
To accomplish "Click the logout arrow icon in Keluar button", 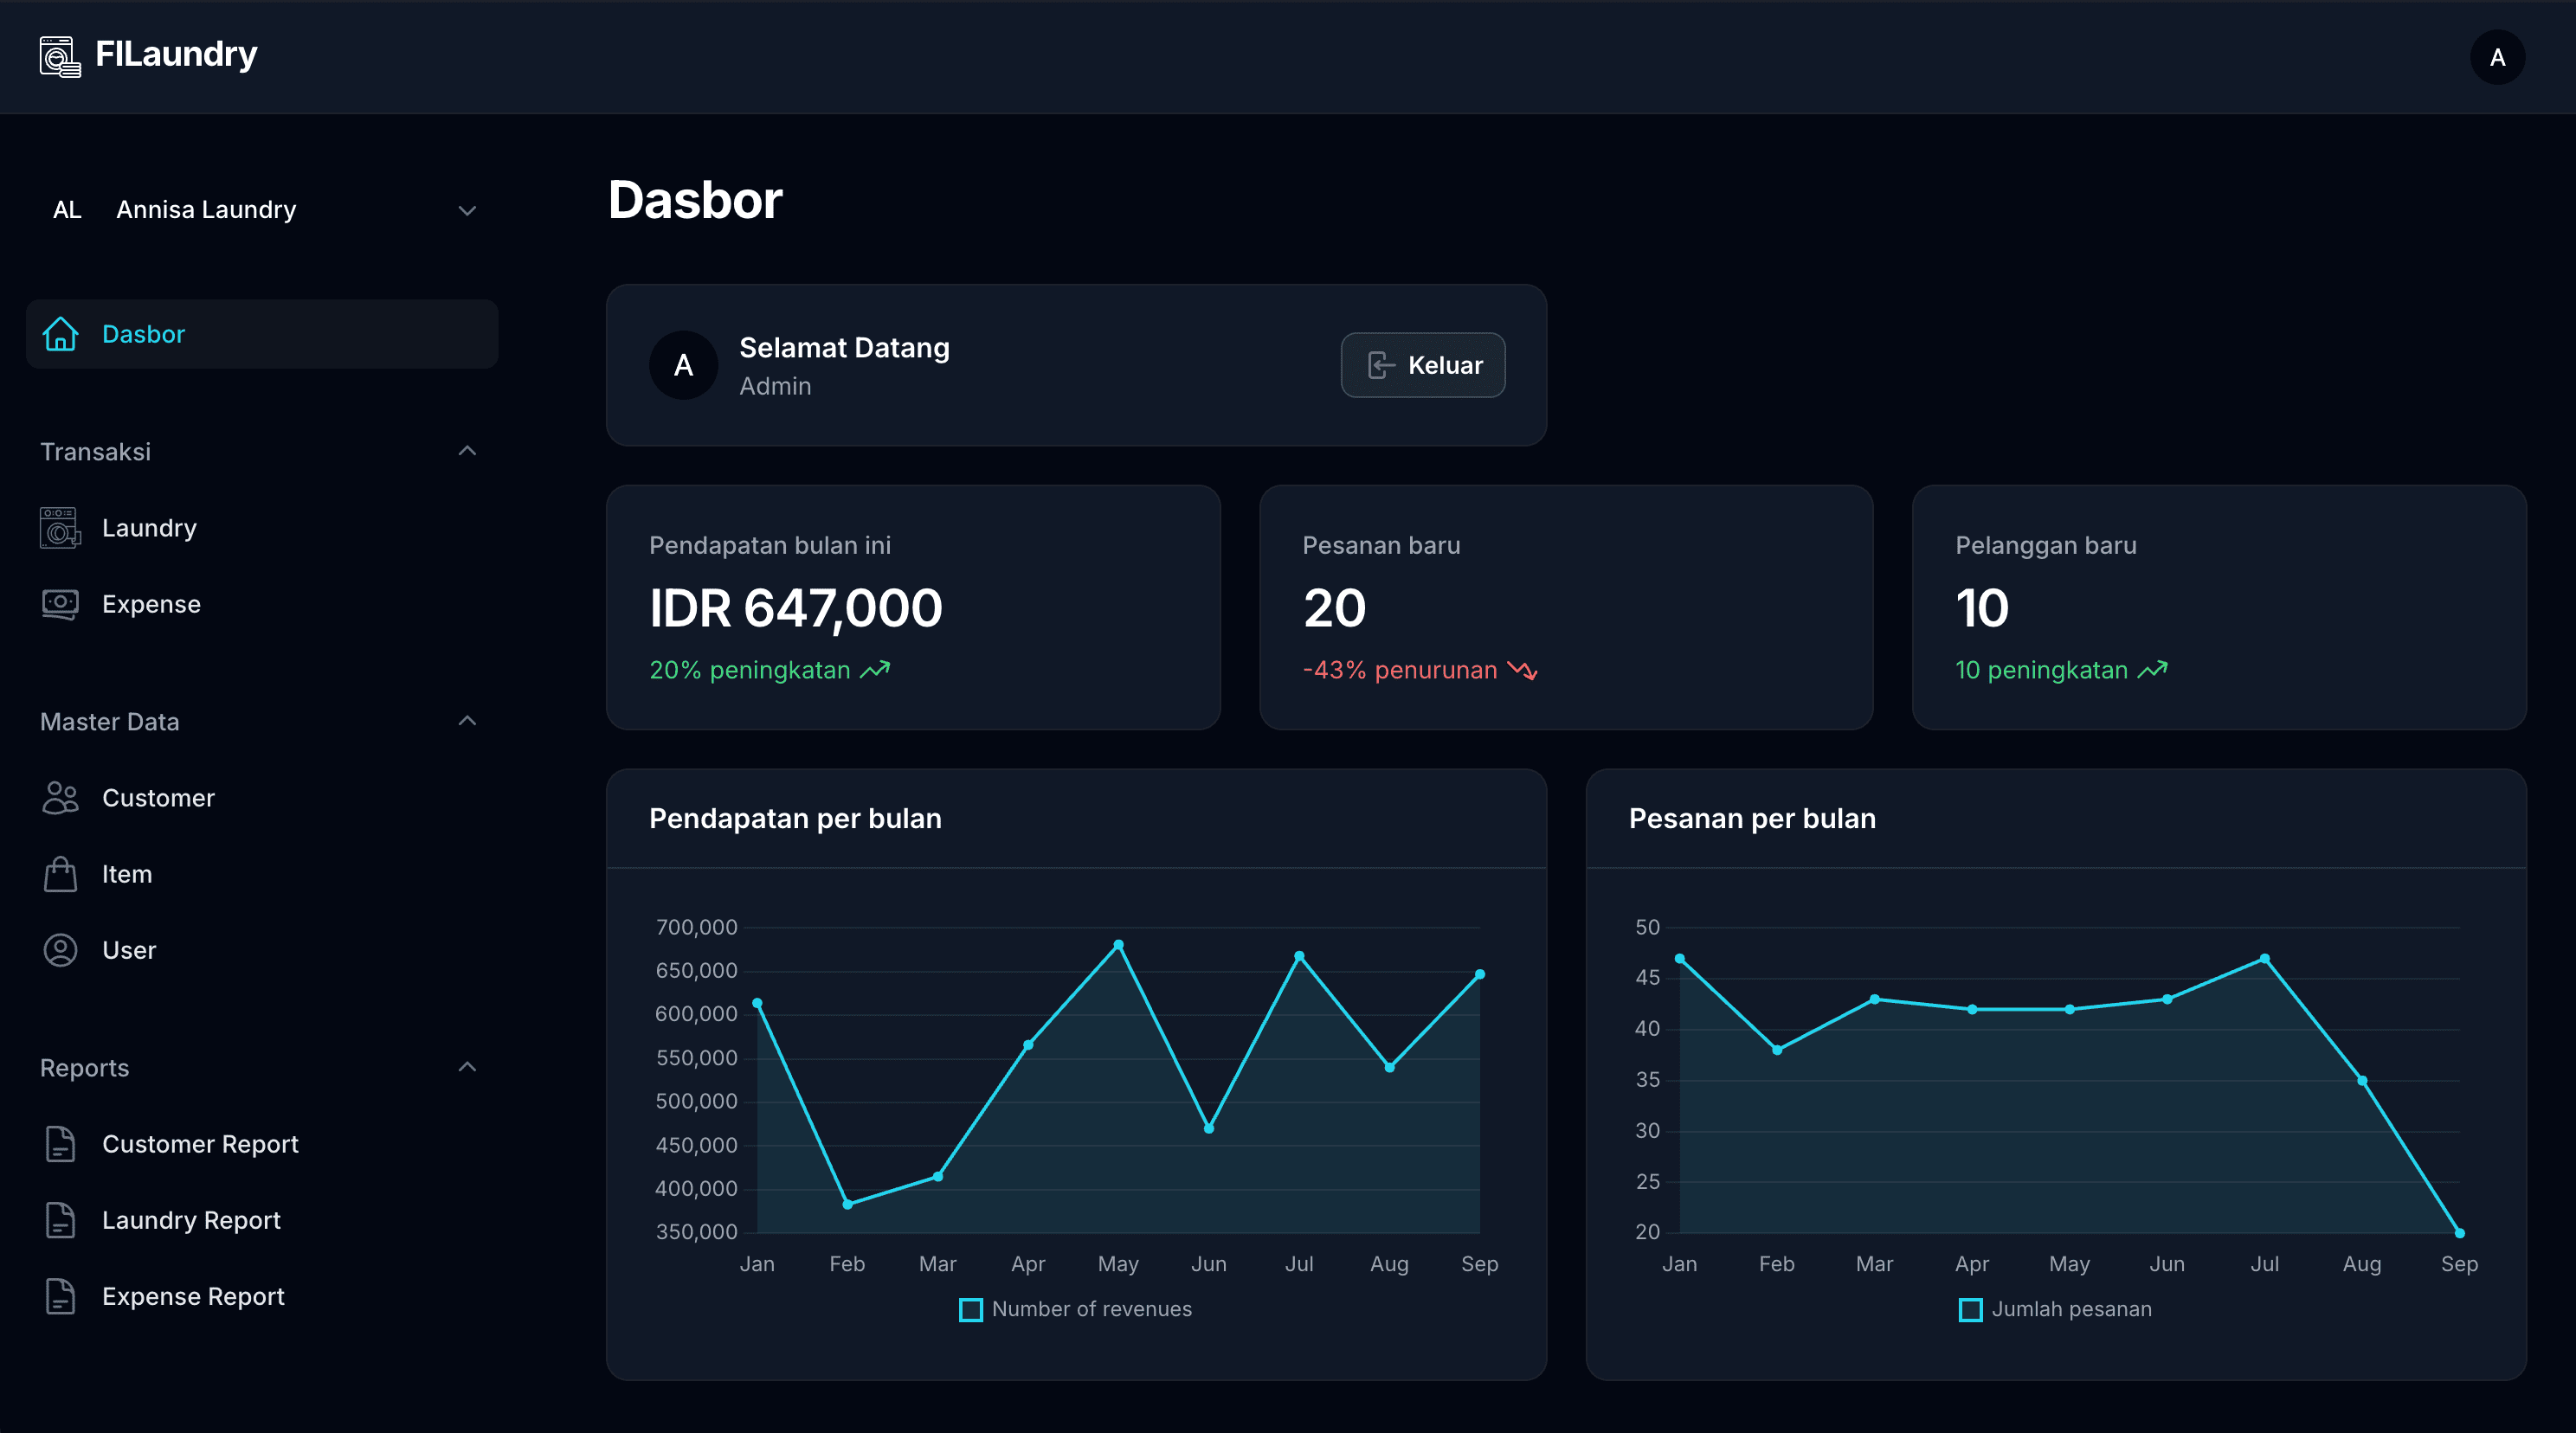I will coord(1381,365).
